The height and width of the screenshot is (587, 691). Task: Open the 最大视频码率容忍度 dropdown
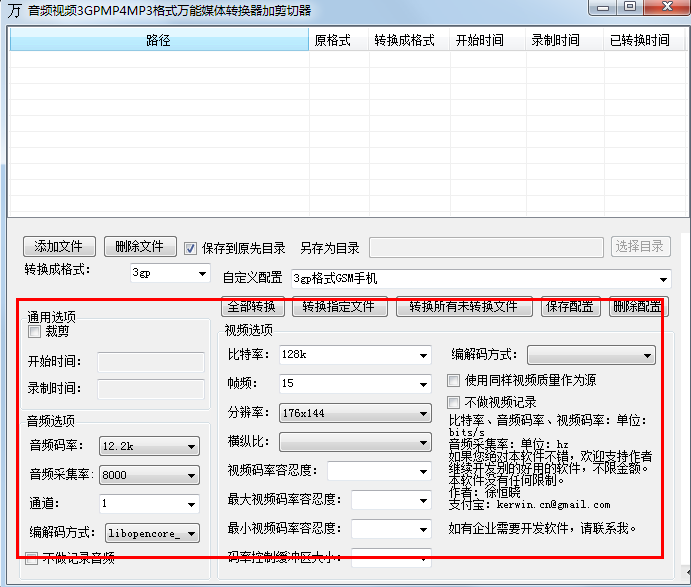click(391, 500)
